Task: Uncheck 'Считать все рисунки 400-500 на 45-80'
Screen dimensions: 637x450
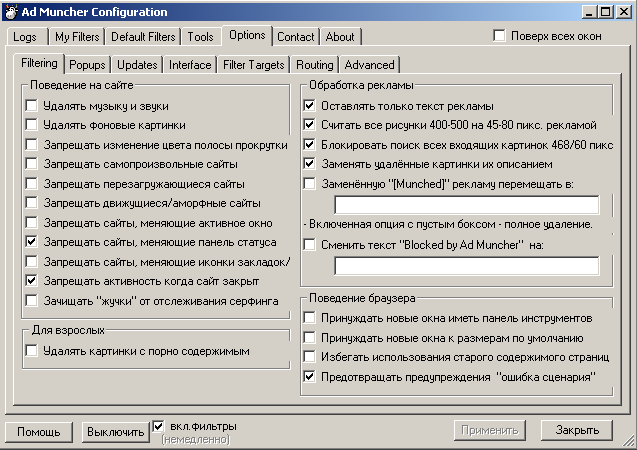Action: 309,125
